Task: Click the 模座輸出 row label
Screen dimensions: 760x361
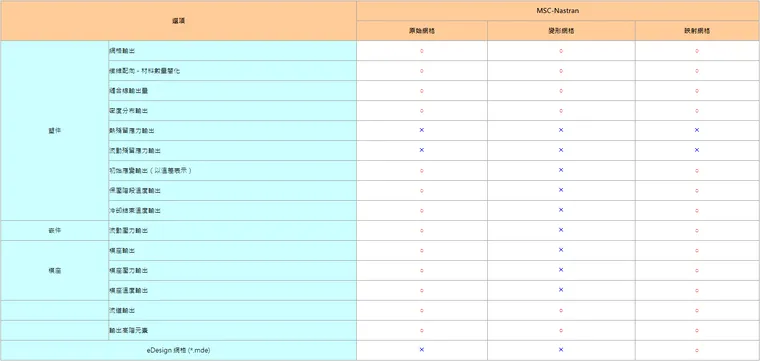Action: (122, 251)
